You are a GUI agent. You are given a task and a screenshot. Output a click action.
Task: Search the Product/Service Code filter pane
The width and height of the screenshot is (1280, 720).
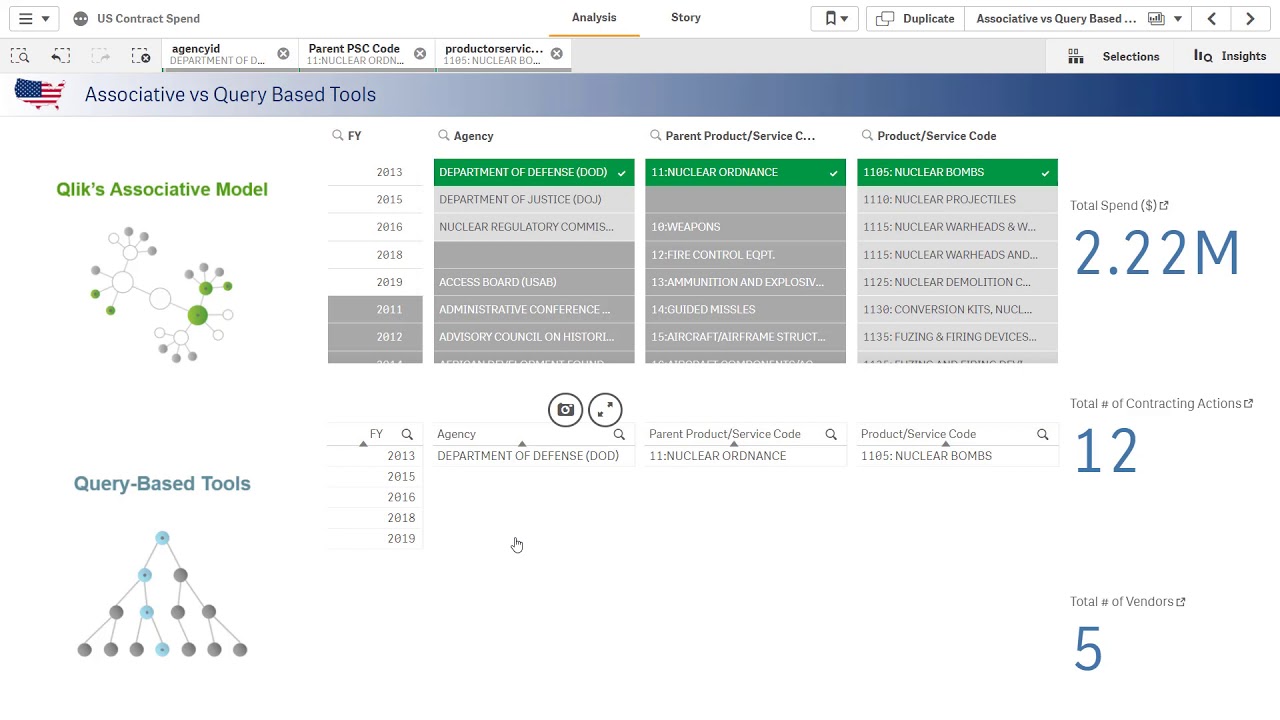[868, 135]
